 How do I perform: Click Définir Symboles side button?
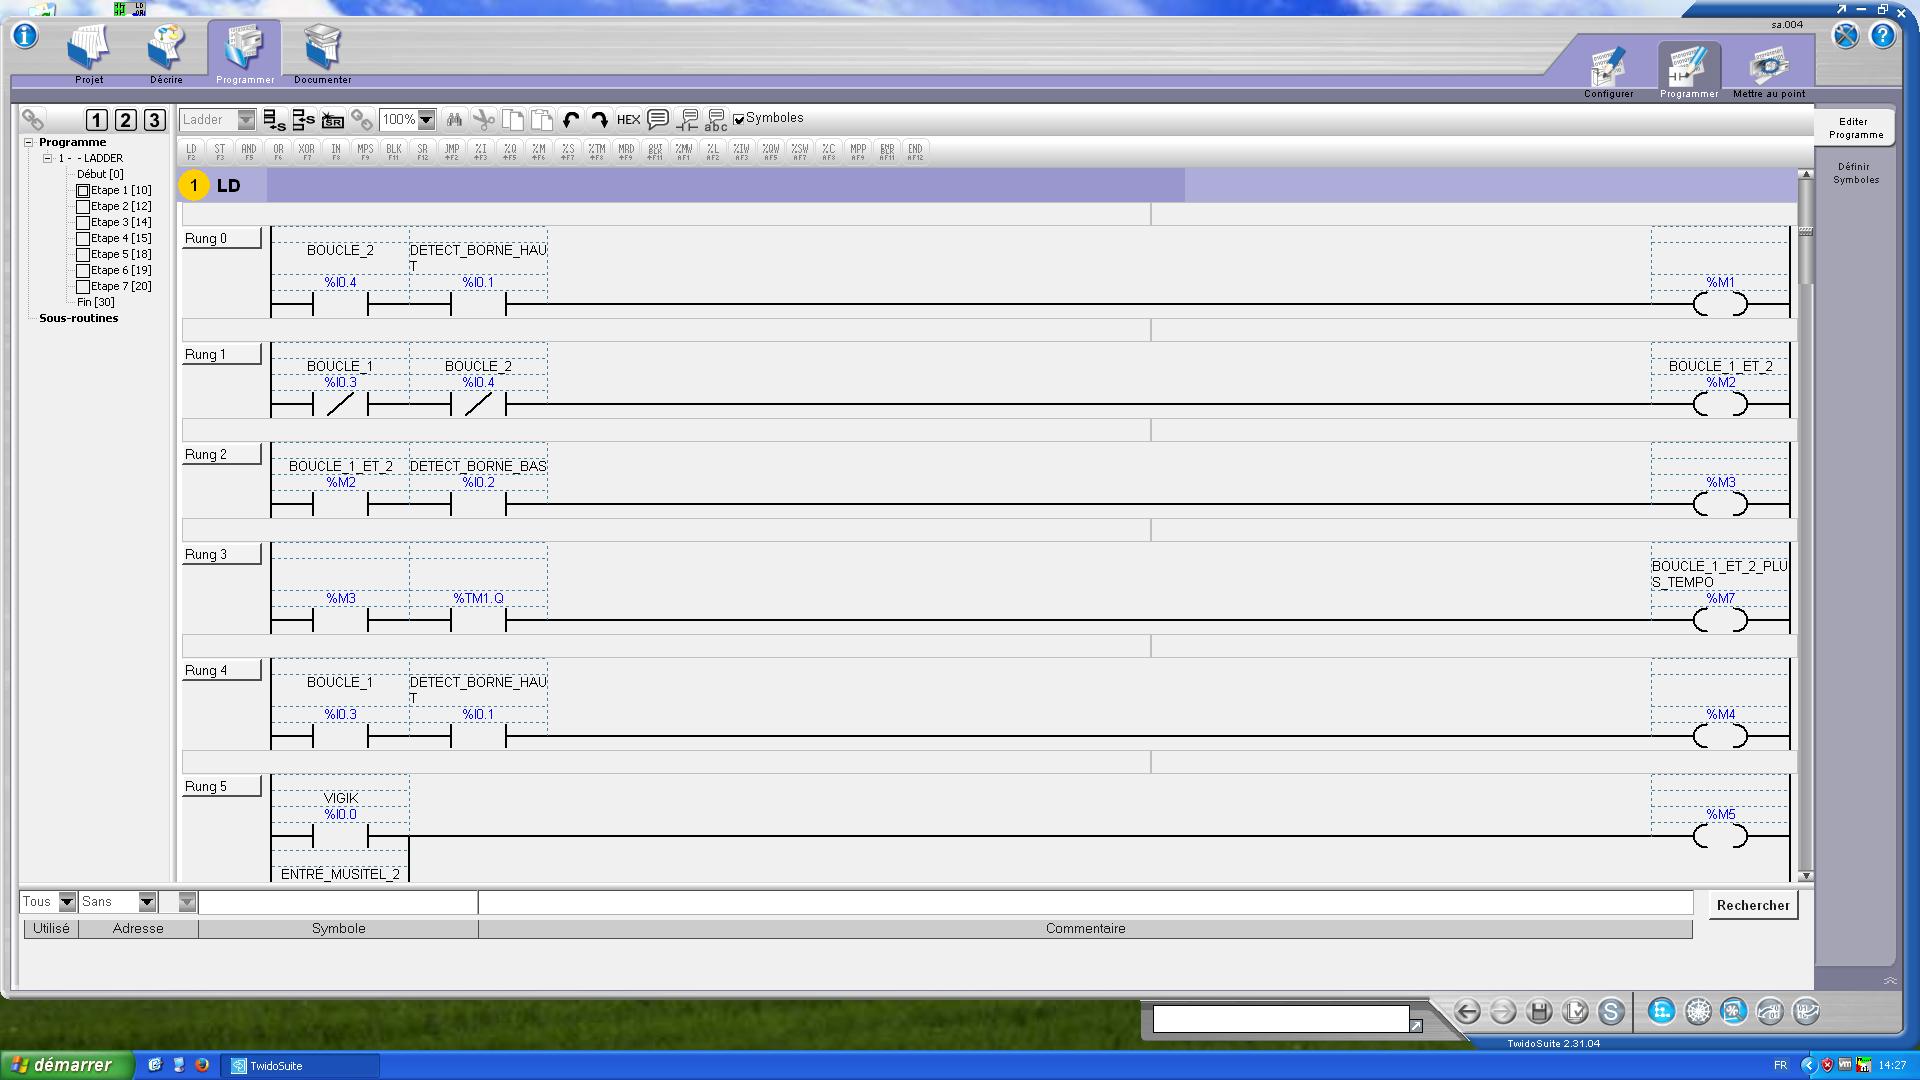point(1855,173)
